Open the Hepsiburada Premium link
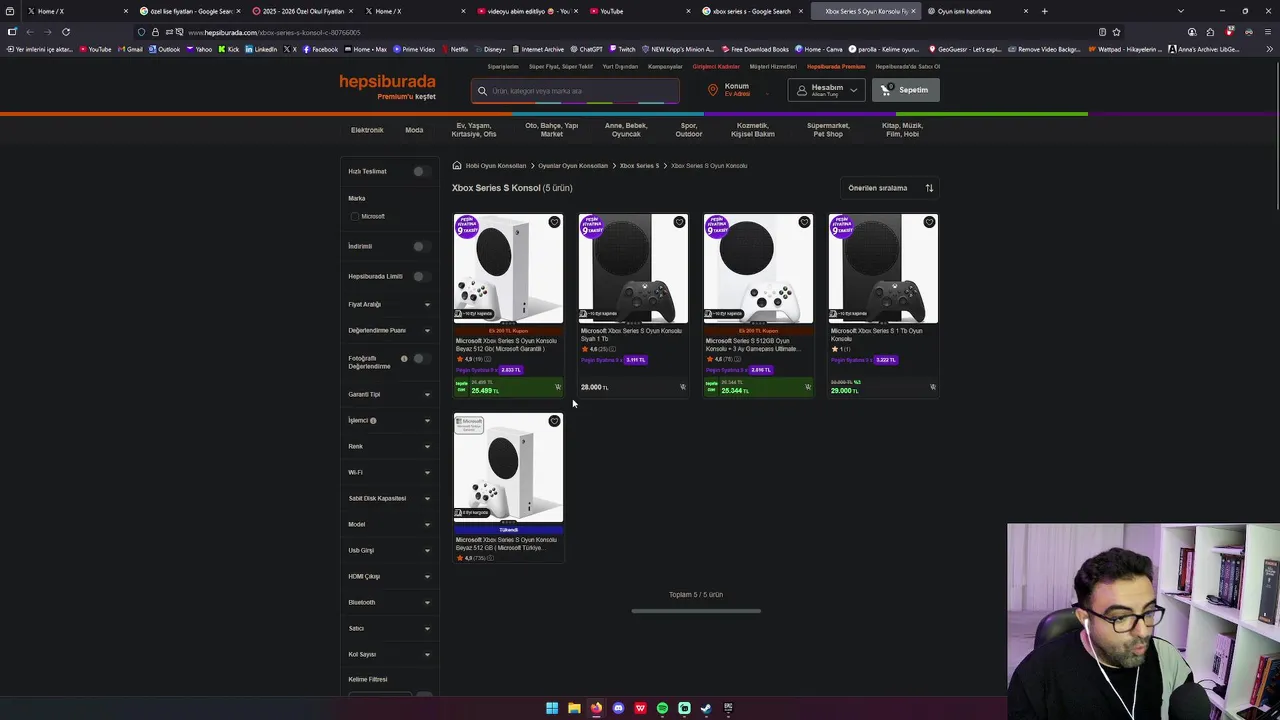 pos(836,67)
